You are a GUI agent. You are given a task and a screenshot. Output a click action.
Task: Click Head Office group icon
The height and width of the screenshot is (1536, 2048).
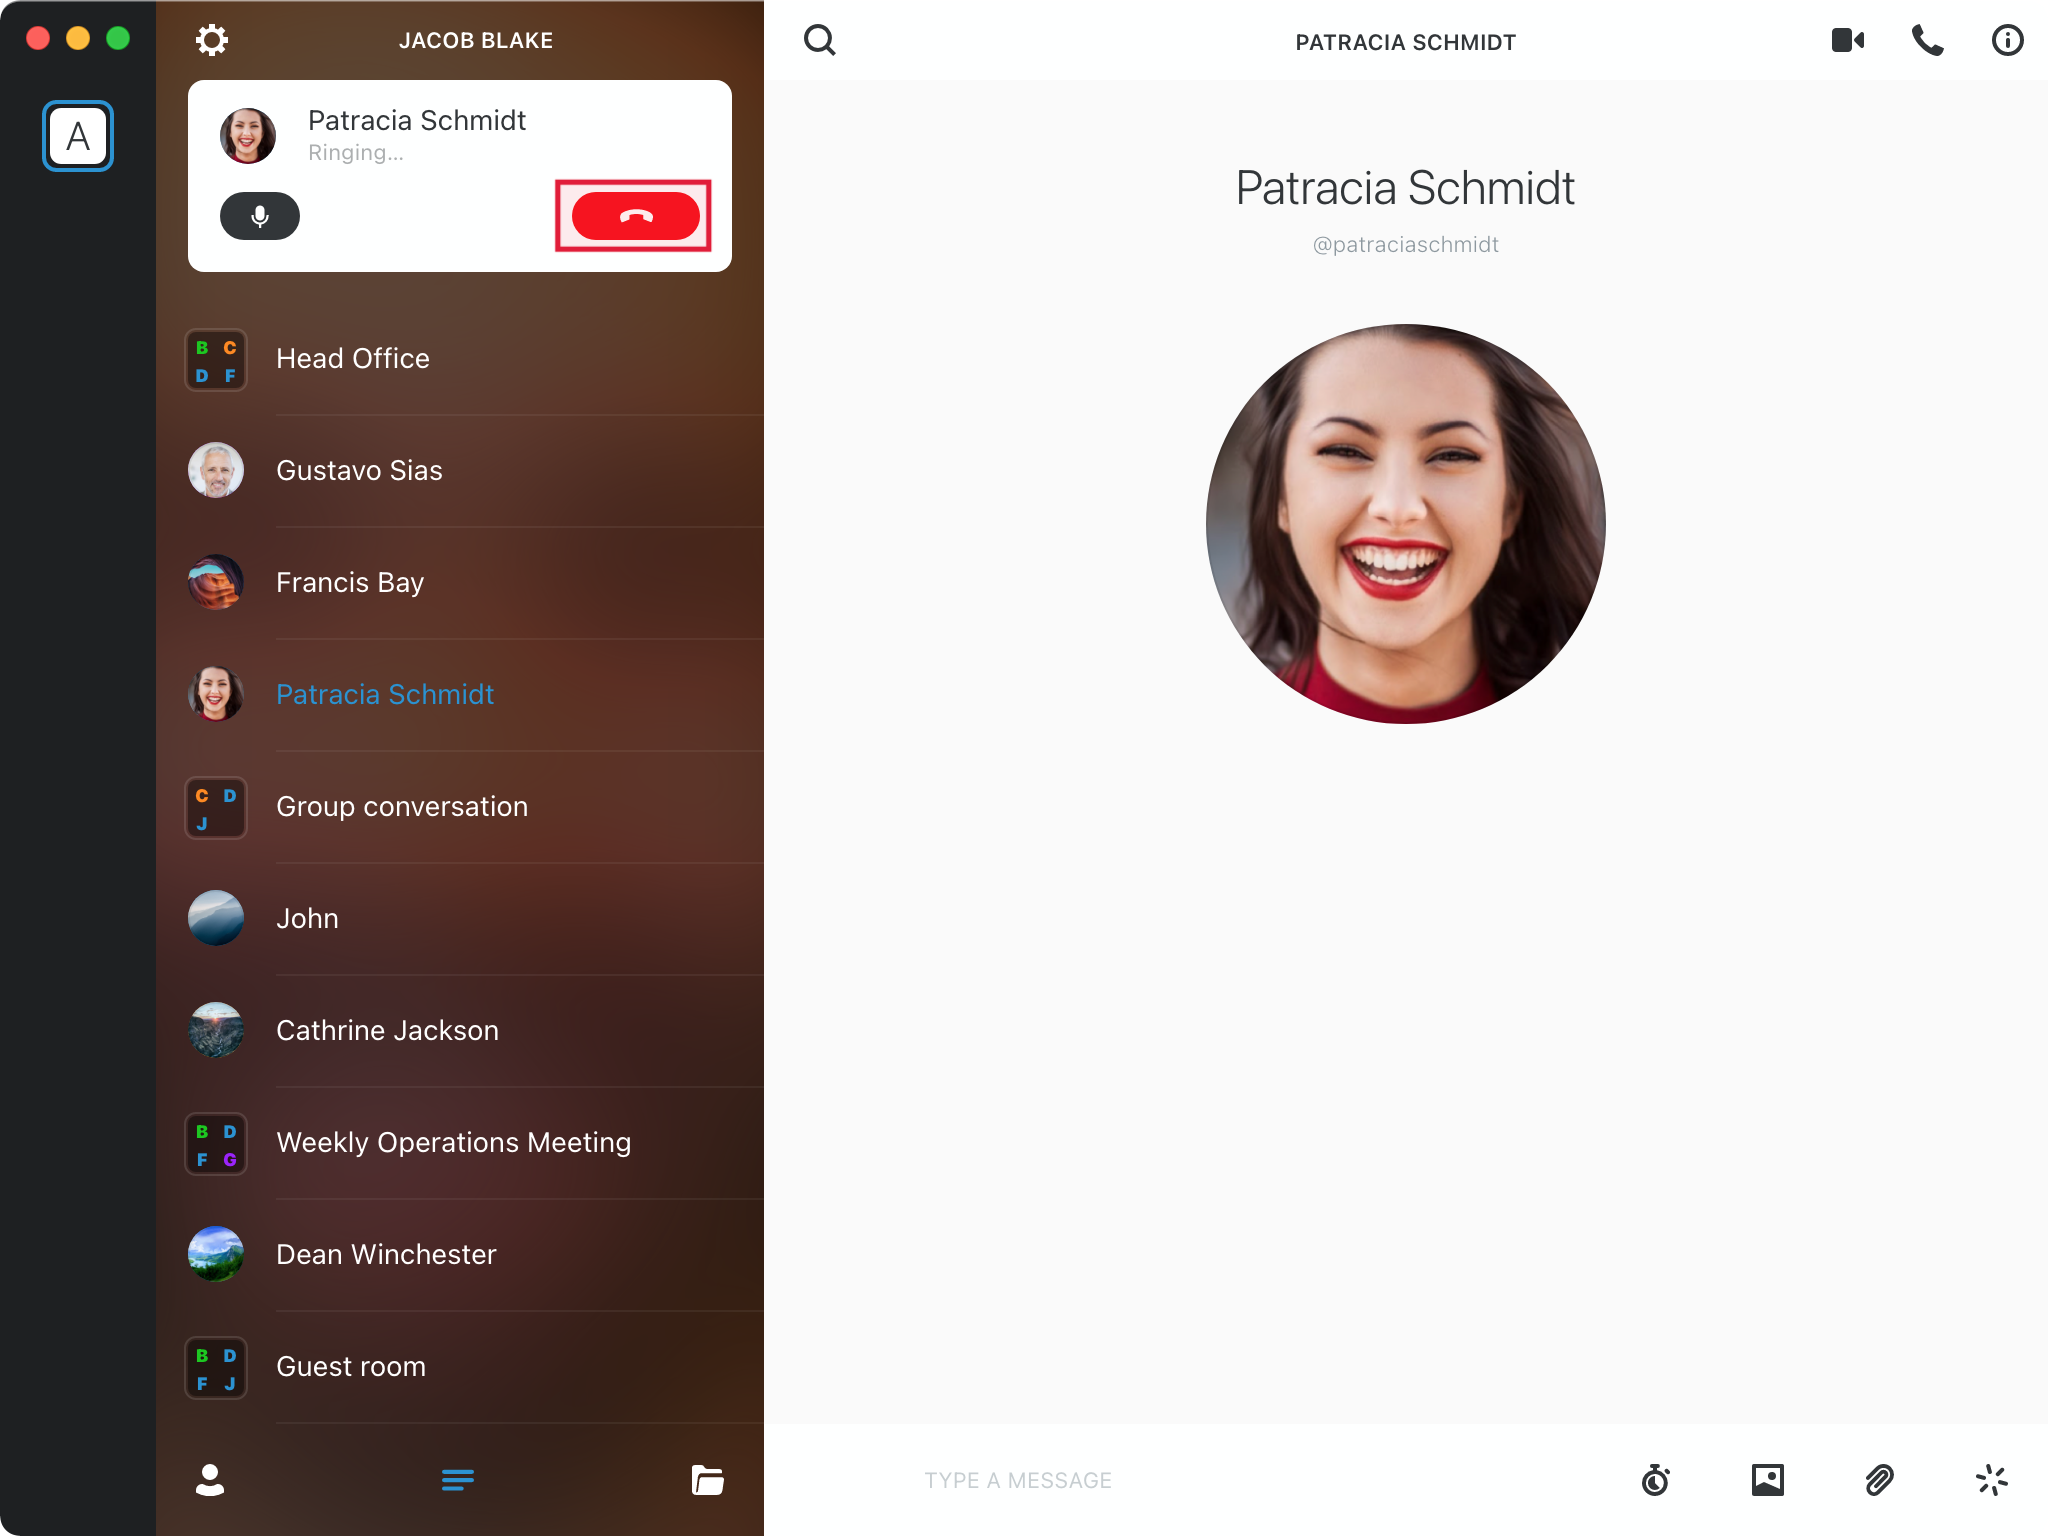coord(216,360)
